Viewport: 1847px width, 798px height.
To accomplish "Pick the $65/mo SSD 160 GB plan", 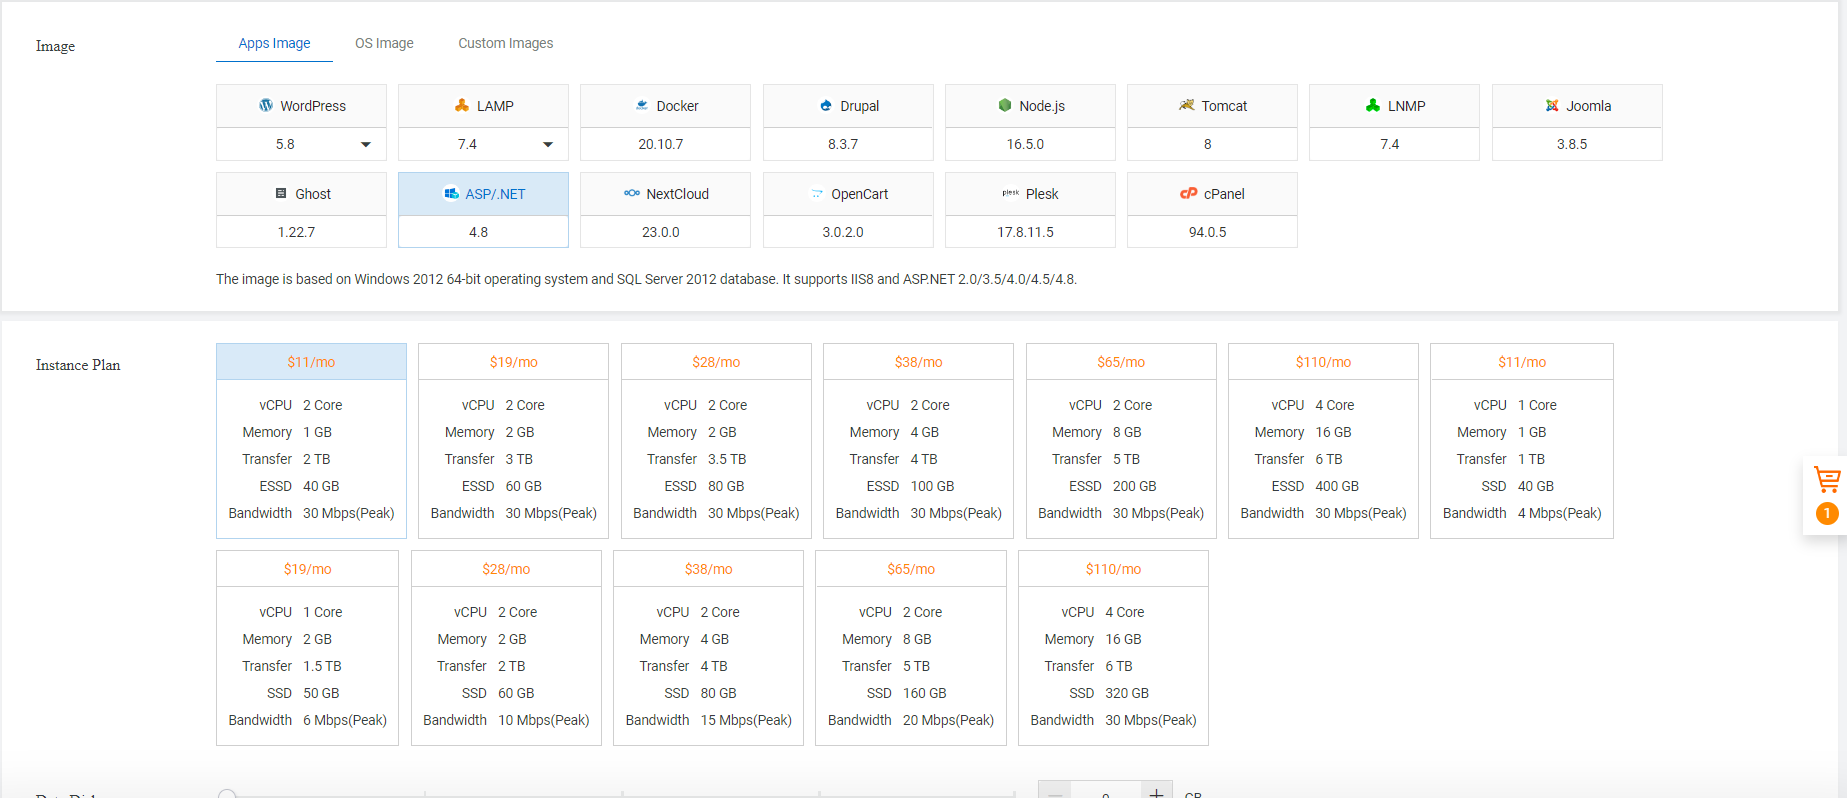I will point(911,648).
